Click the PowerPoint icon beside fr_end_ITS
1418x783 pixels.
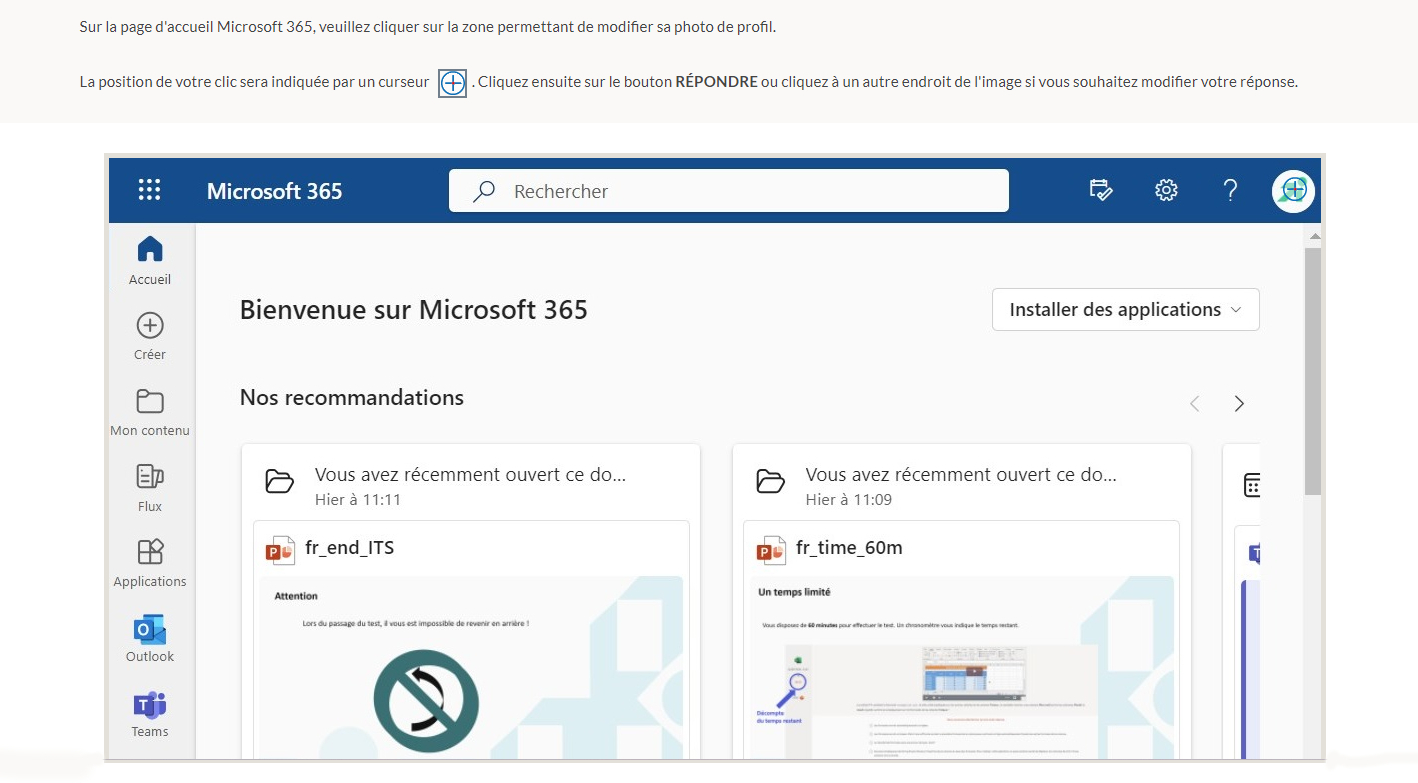point(280,549)
